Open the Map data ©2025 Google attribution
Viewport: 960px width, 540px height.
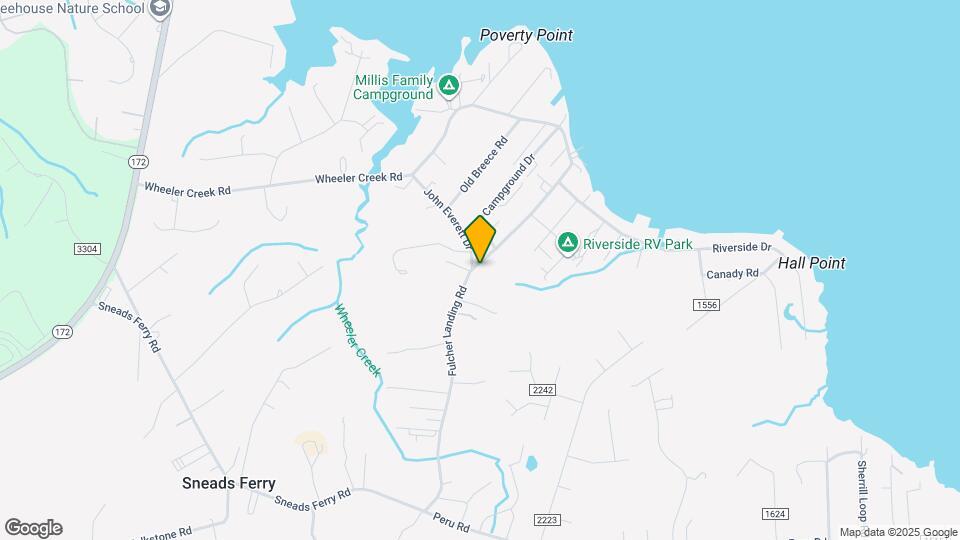pos(898,533)
